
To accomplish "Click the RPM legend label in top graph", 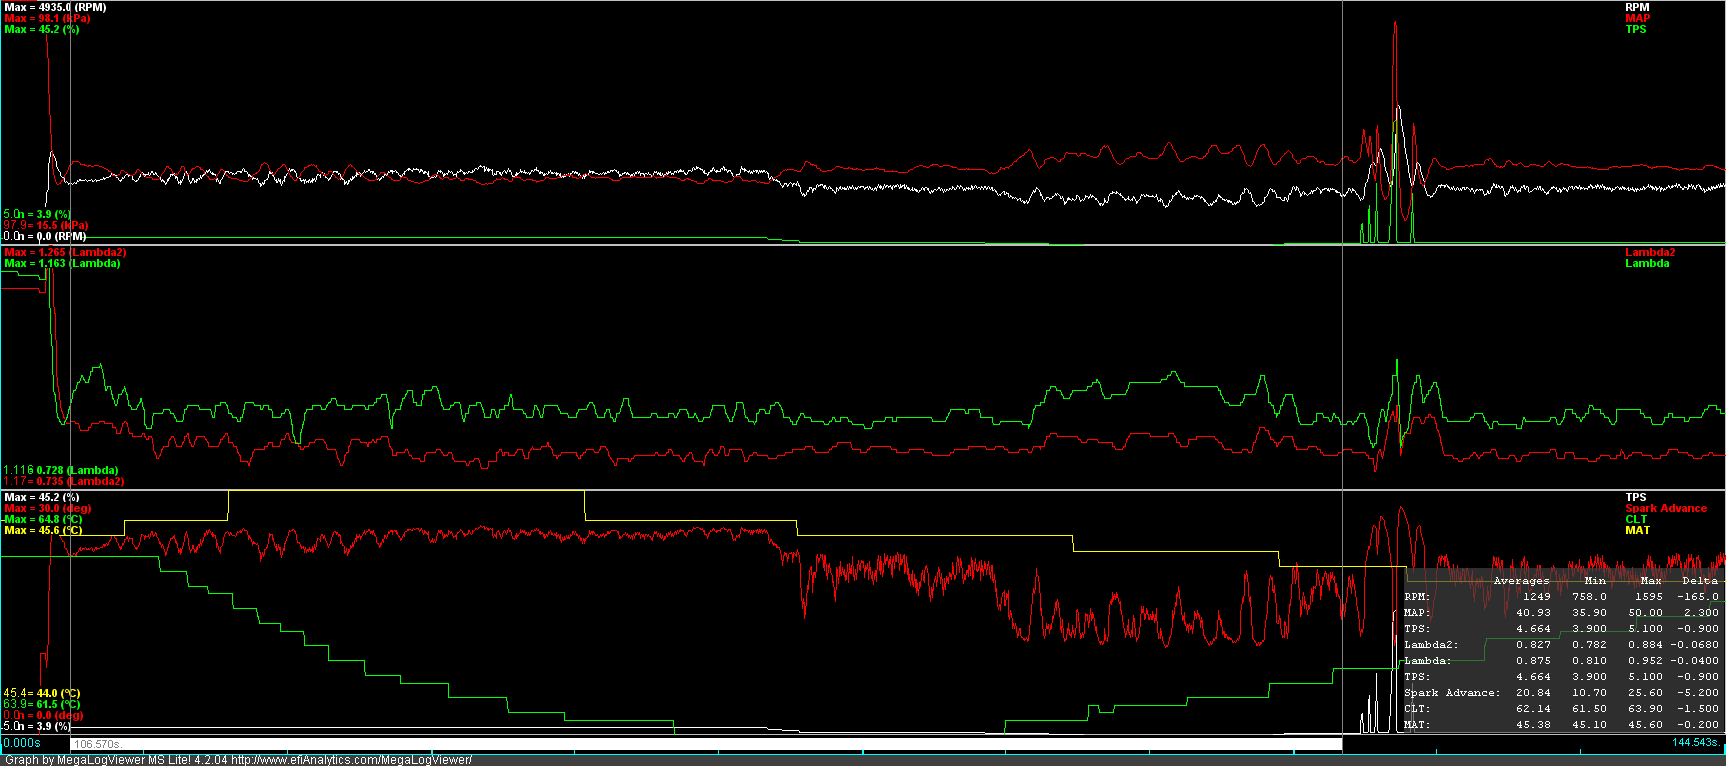I will point(1637,7).
